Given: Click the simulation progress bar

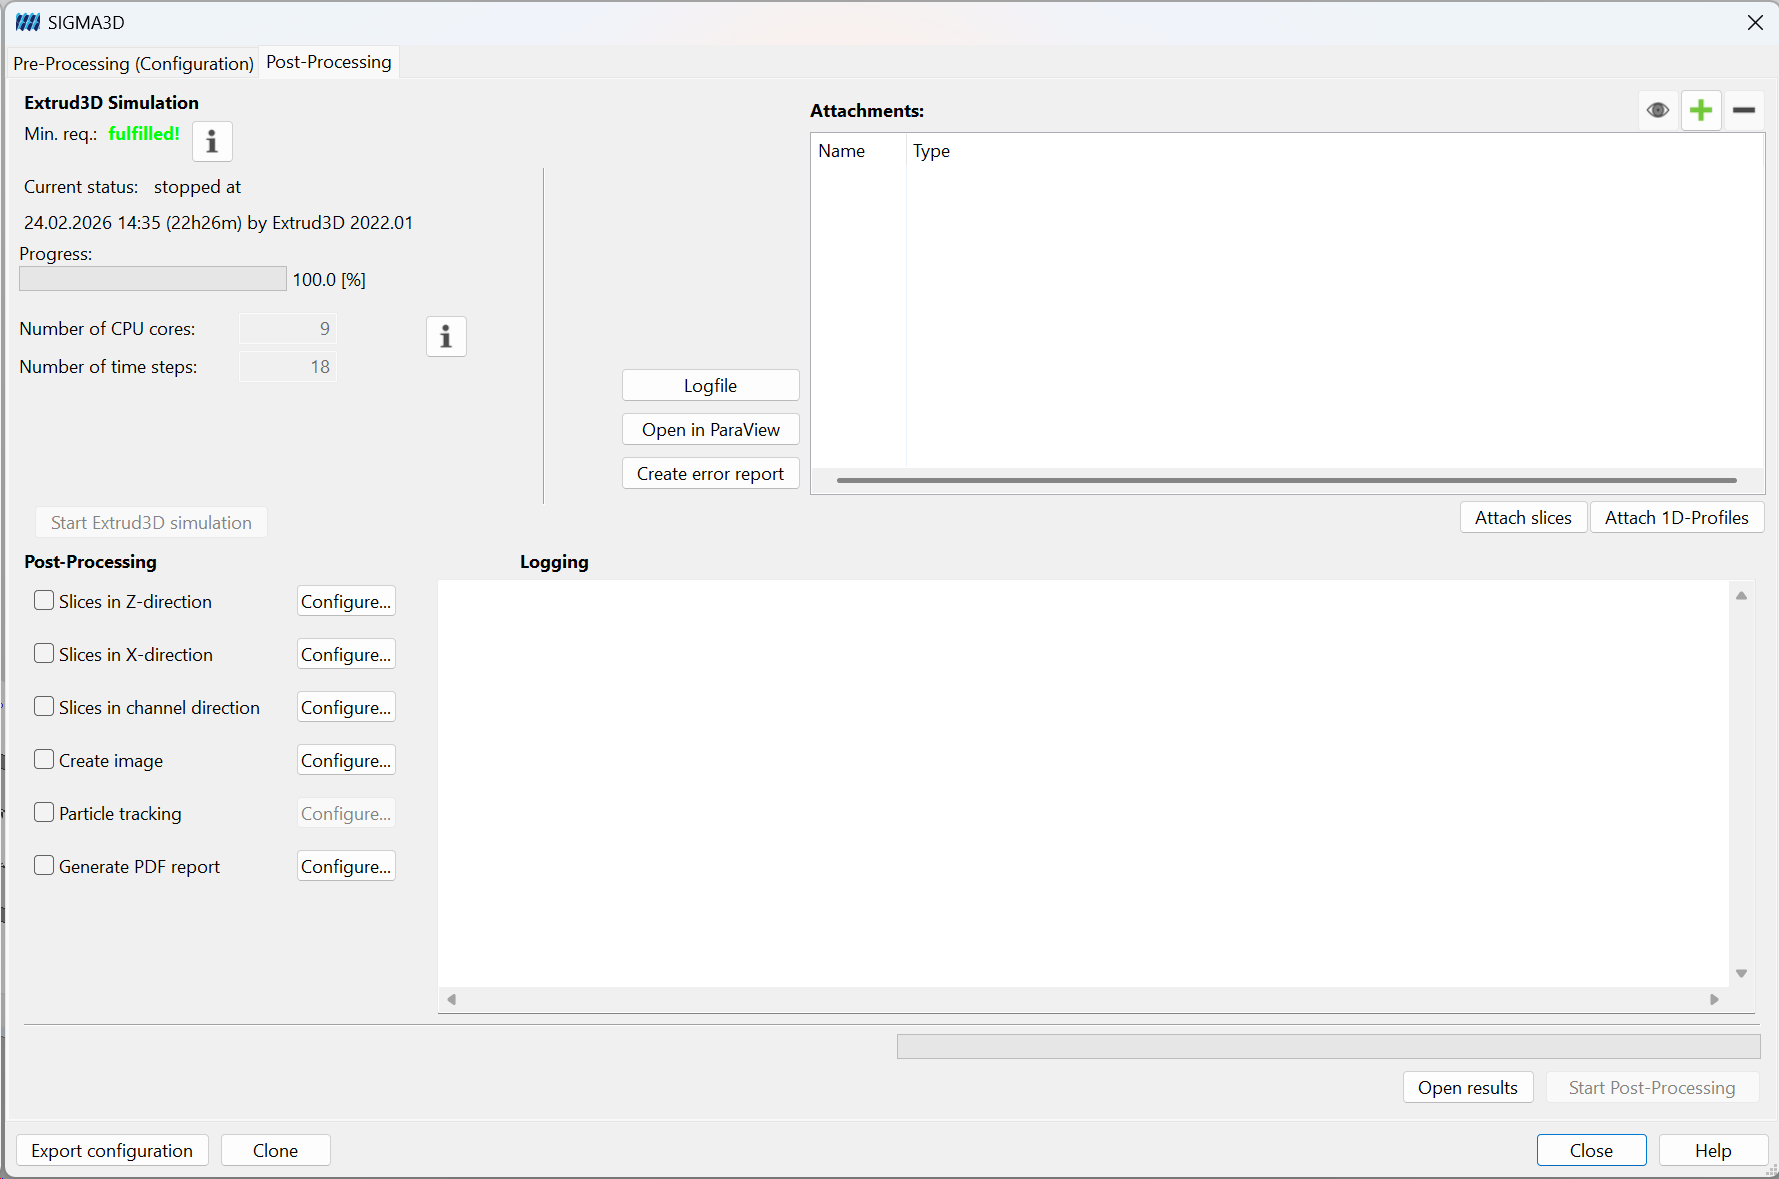Looking at the screenshot, I should pos(153,279).
